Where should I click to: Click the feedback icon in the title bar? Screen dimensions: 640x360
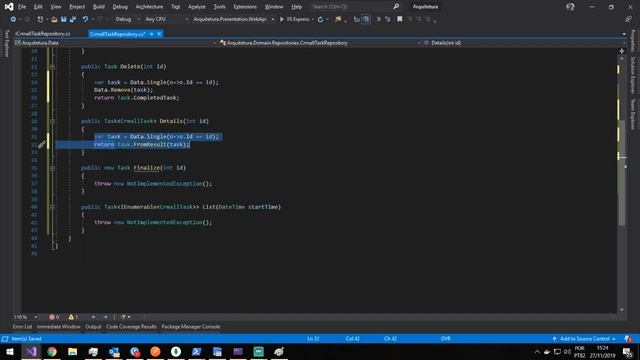[570, 7]
